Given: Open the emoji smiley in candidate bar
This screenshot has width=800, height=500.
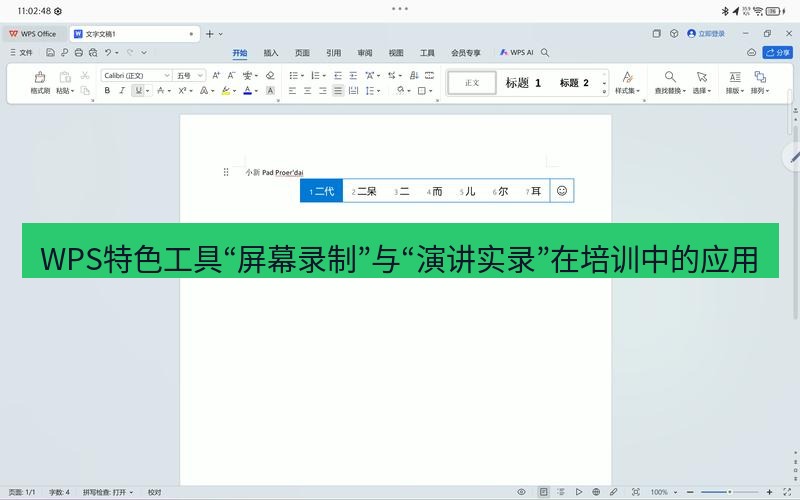Looking at the screenshot, I should tap(562, 191).
